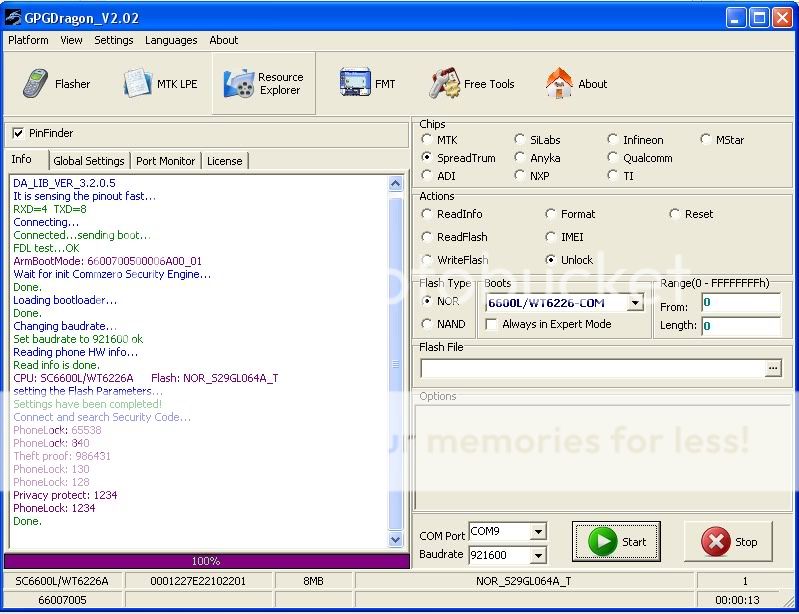
Task: Choose the Infineon chip radio
Action: coord(612,139)
